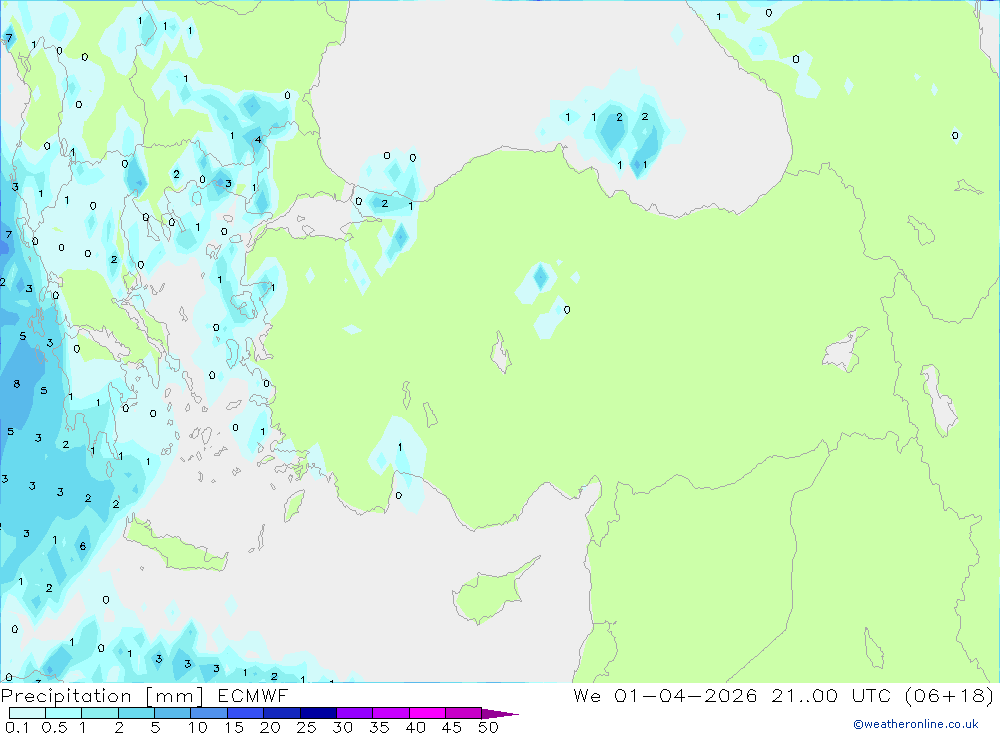Click the legend value '30'
This screenshot has width=1000, height=733.
coord(342,727)
